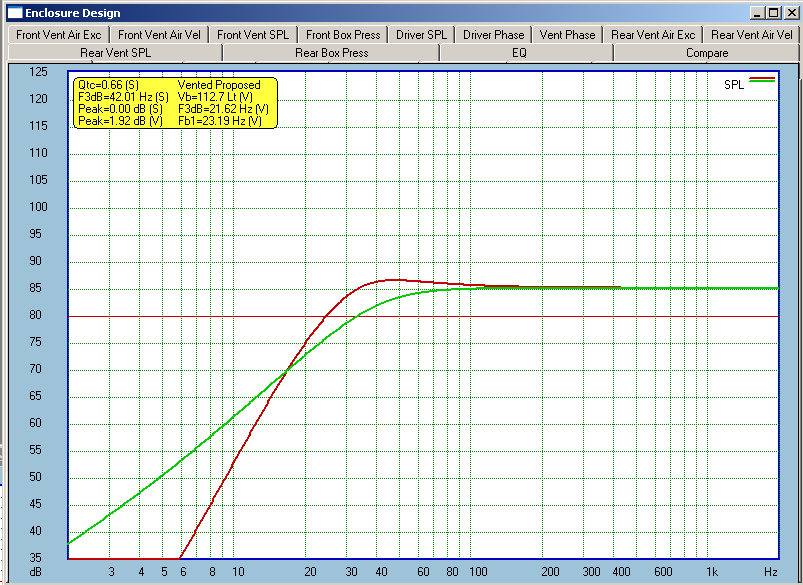803x585 pixels.
Task: Open the Driver Phase tab
Action: (493, 35)
